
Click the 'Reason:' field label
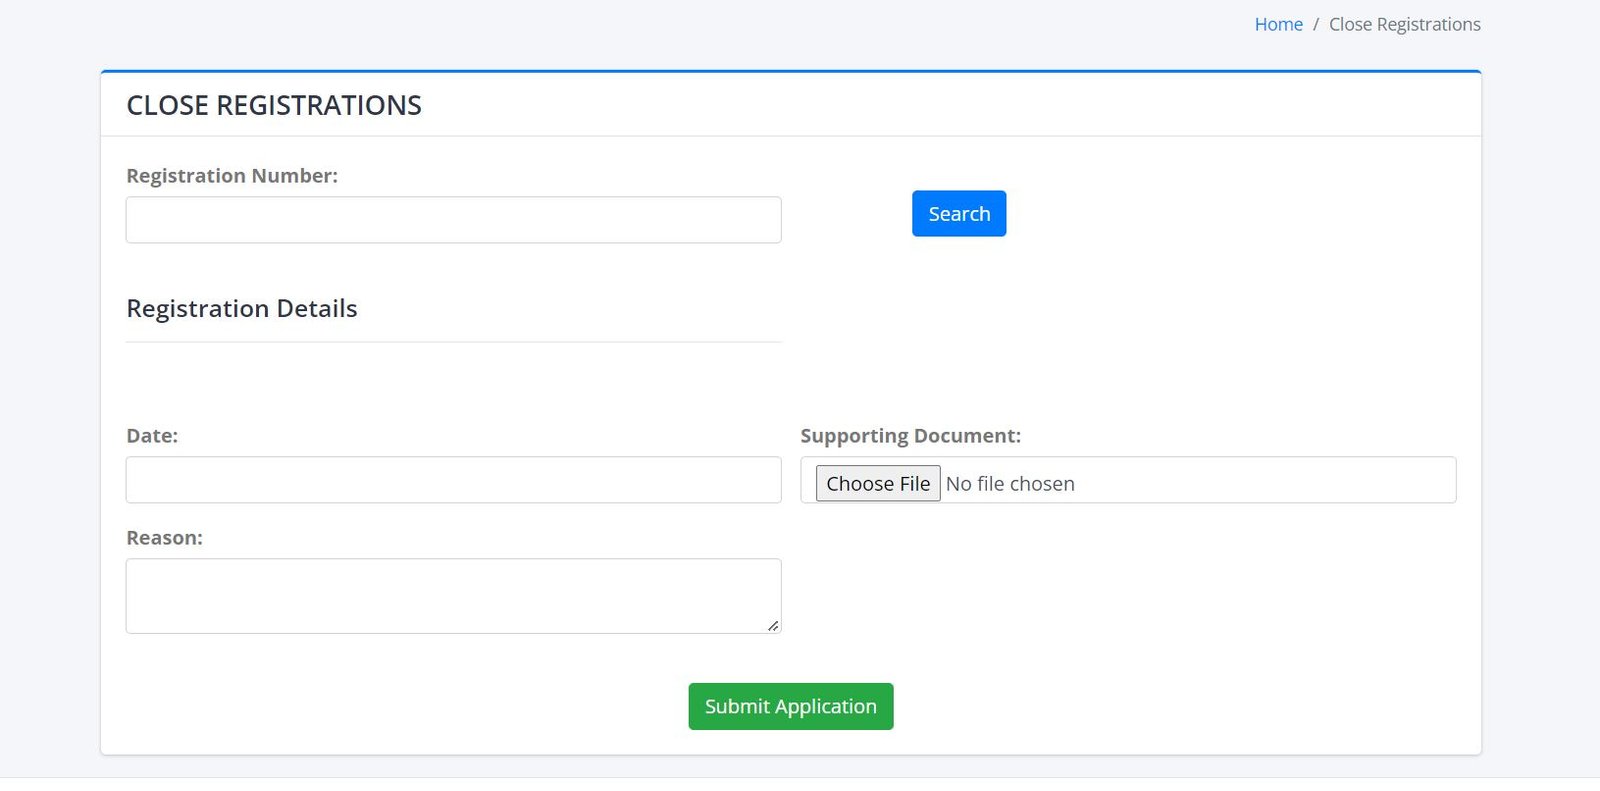[x=164, y=538]
